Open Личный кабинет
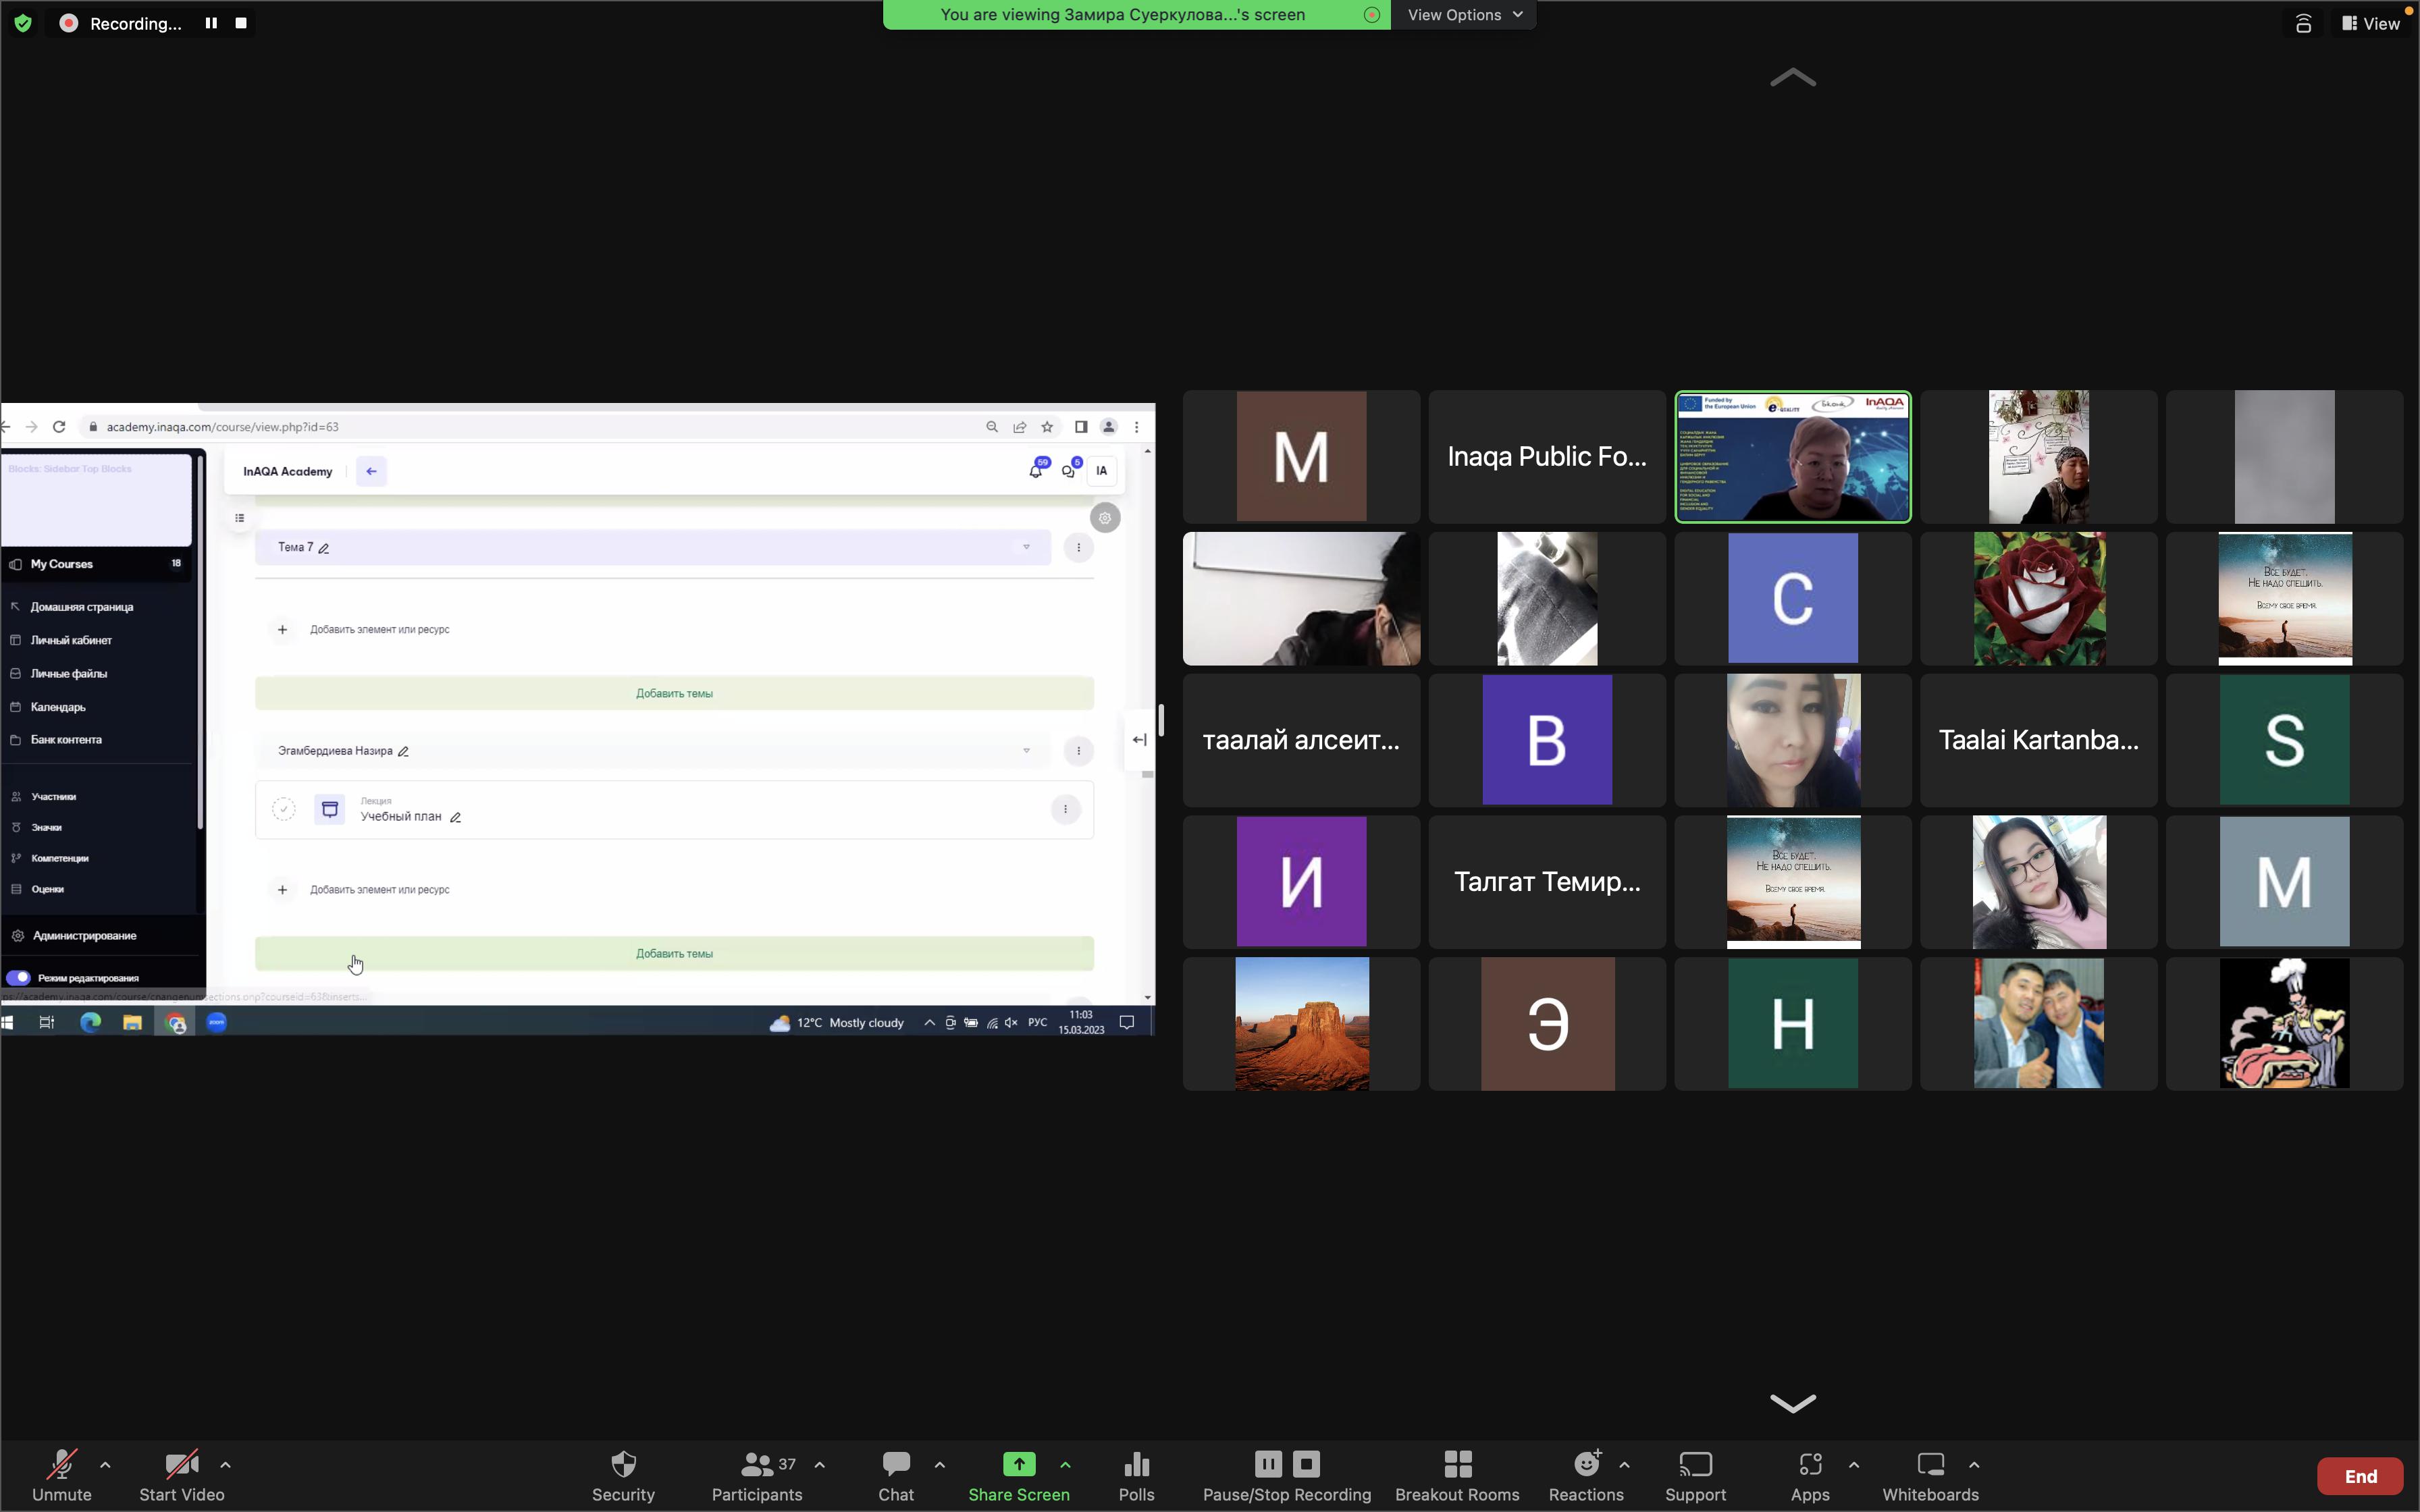Viewport: 2420px width, 1512px height. (x=71, y=640)
